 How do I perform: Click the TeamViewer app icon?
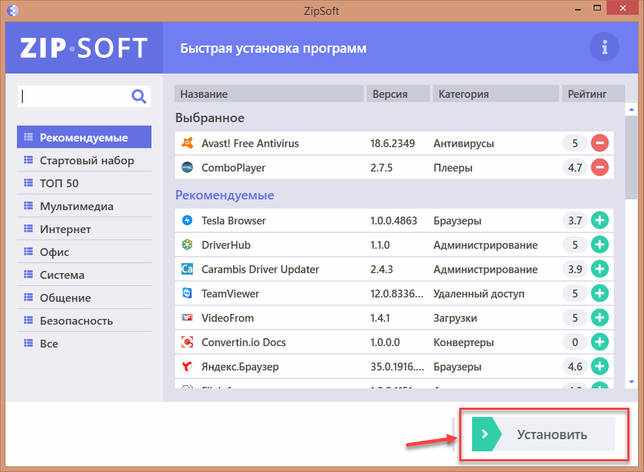point(187,293)
